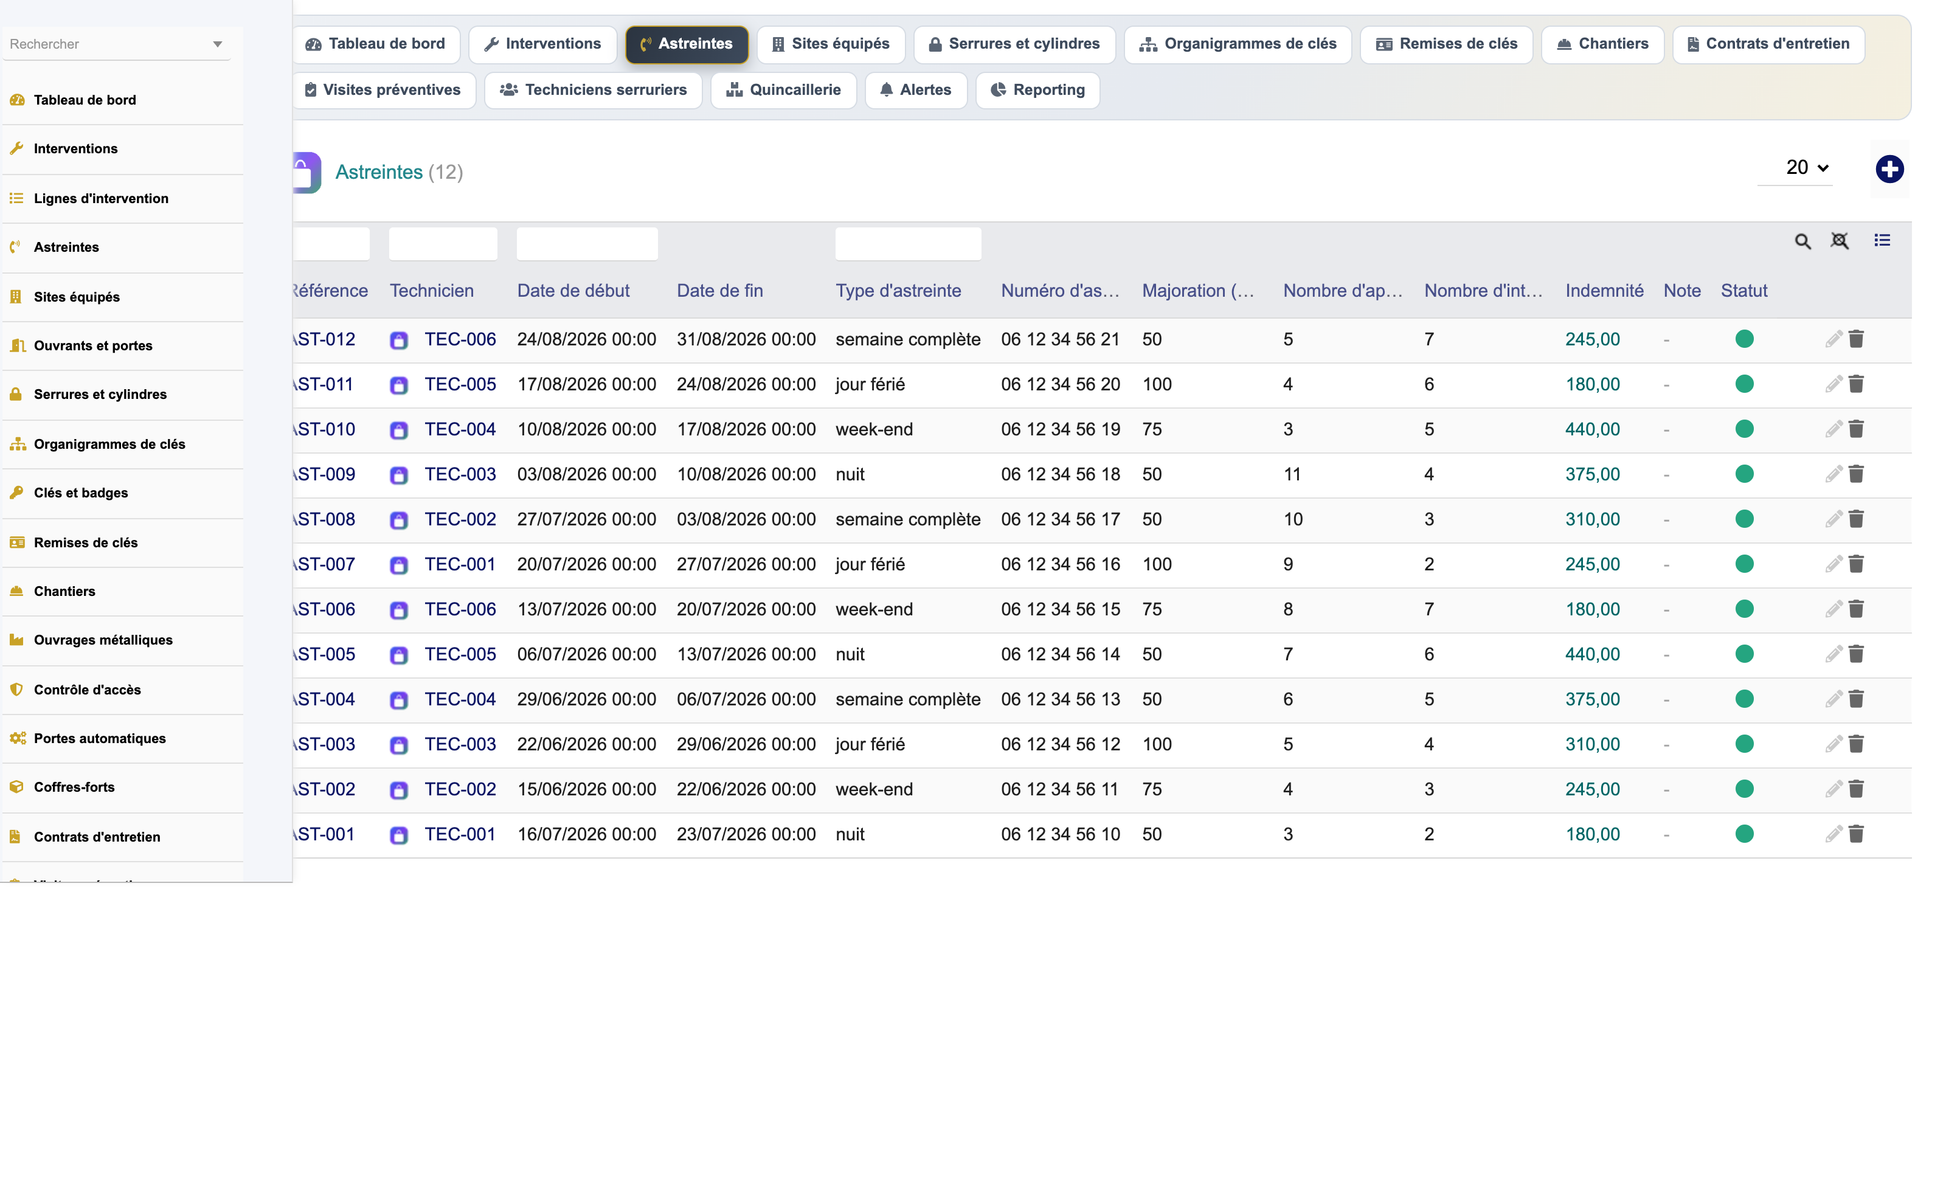
Task: Click the Type d'astreinte filter field
Action: (x=908, y=243)
